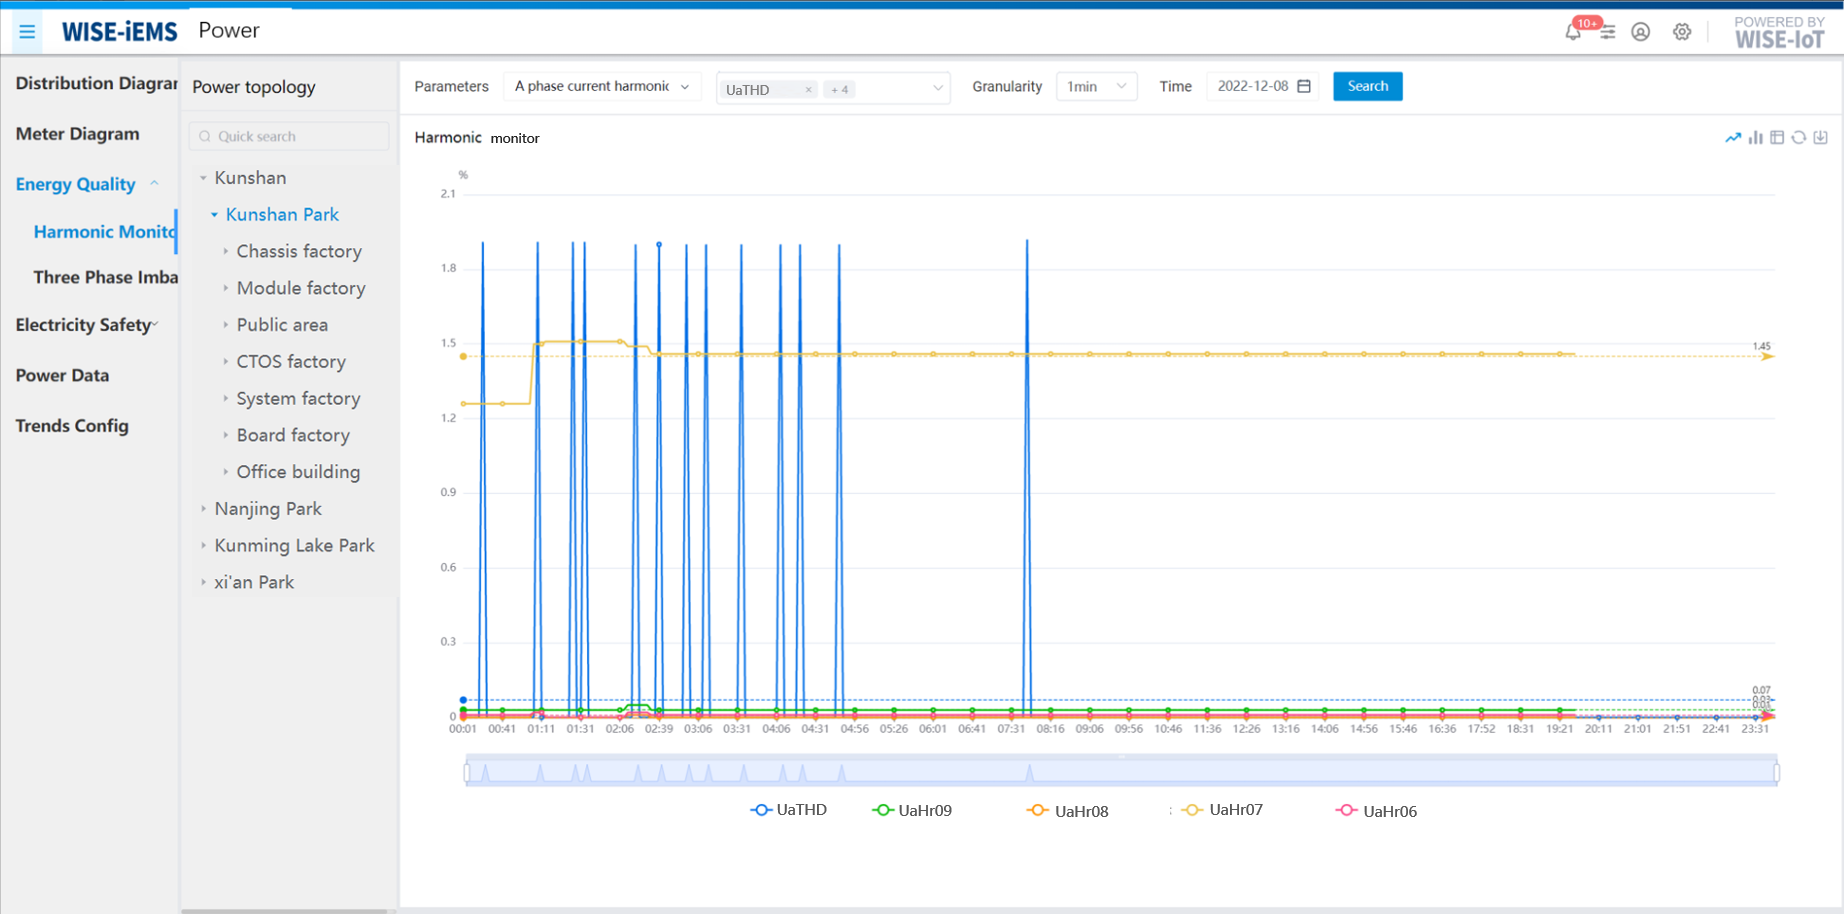Open the hamburger navigation menu
Viewport: 1844px width, 914px height.
click(x=27, y=32)
